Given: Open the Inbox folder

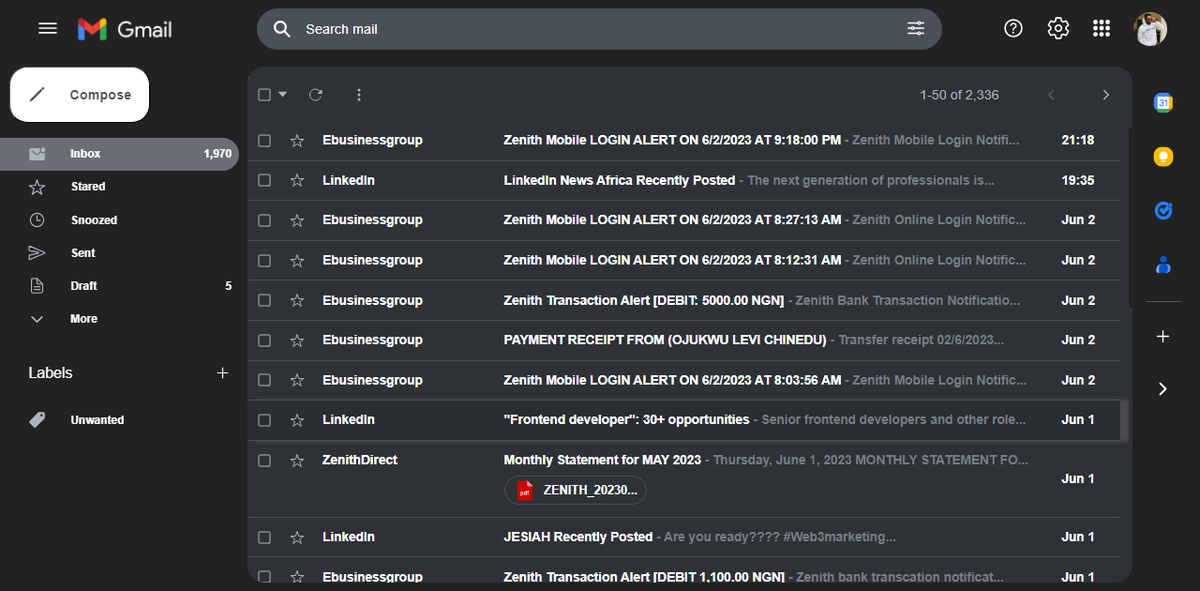Looking at the screenshot, I should pos(120,154).
